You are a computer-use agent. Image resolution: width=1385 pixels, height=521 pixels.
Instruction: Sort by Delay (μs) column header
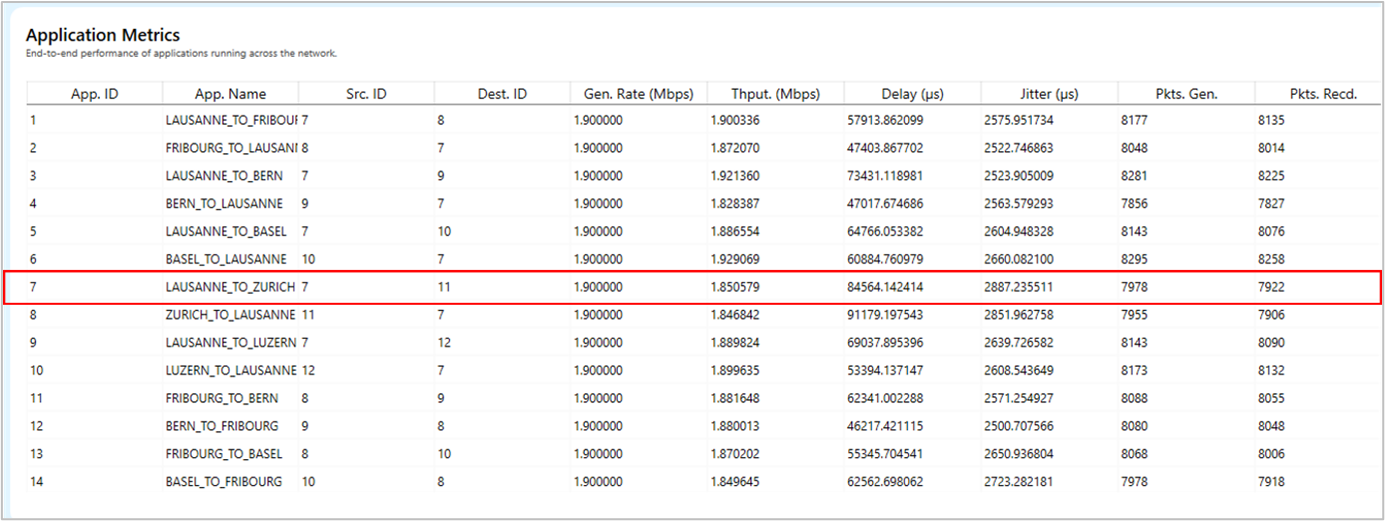912,94
